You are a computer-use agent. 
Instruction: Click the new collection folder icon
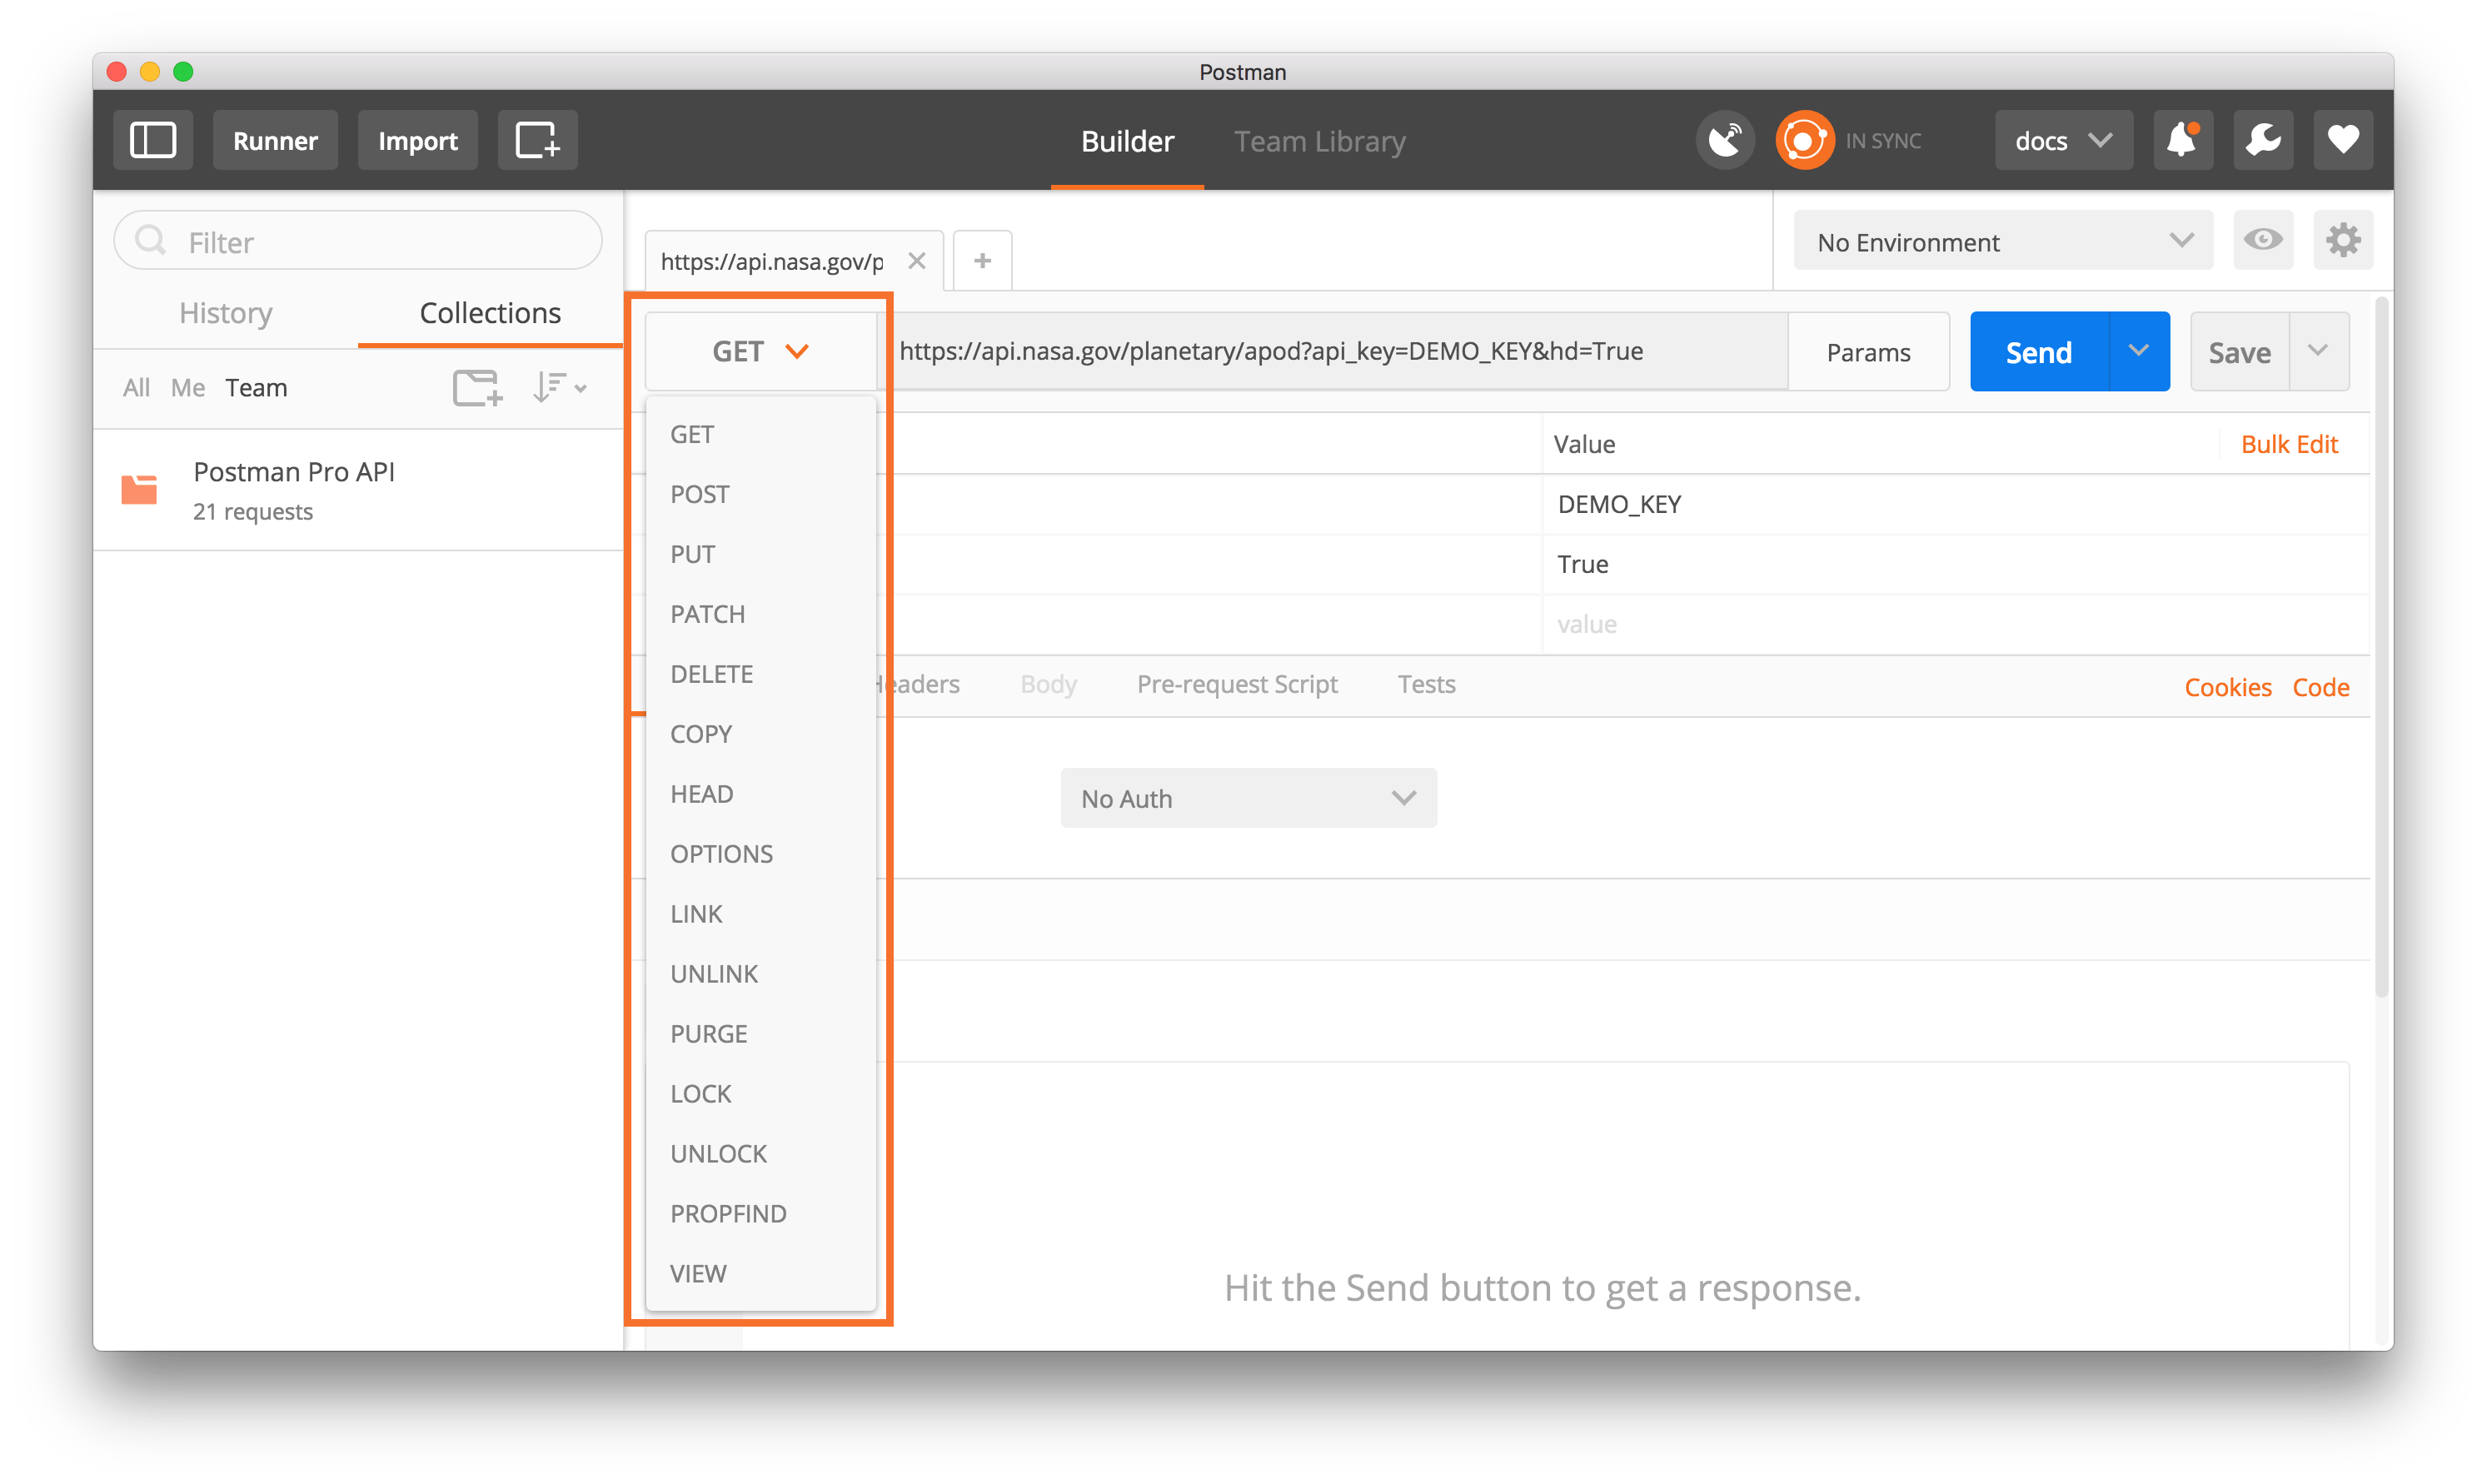pos(477,388)
